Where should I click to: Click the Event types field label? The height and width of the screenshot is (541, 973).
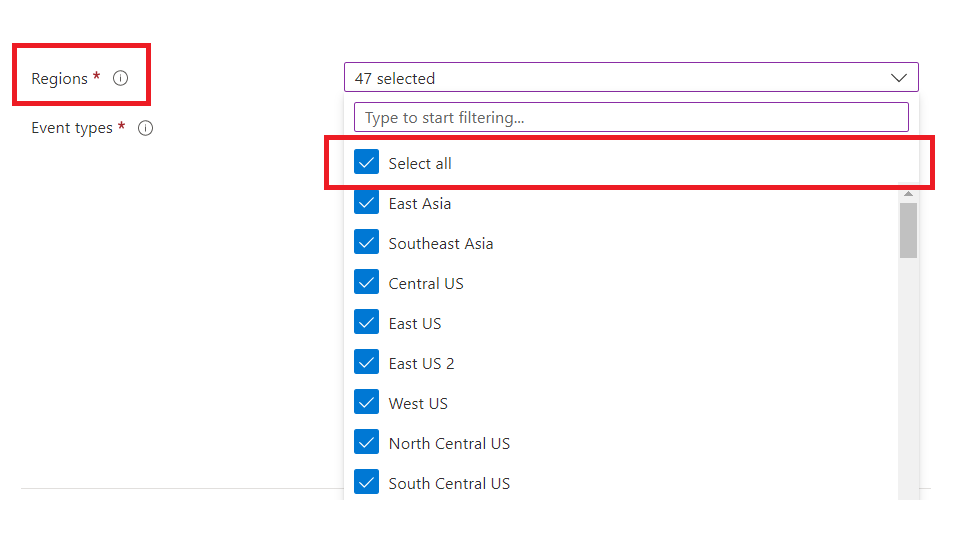(72, 128)
